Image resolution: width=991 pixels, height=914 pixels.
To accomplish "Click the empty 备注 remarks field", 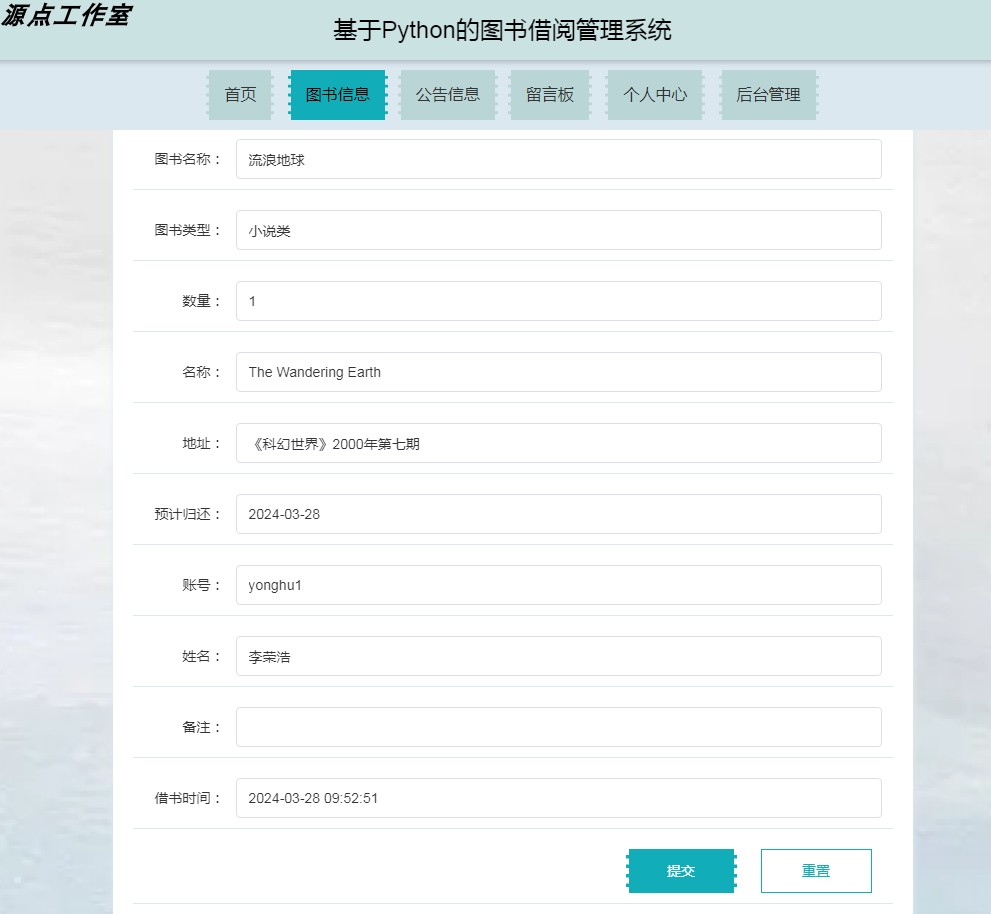I will [x=558, y=726].
